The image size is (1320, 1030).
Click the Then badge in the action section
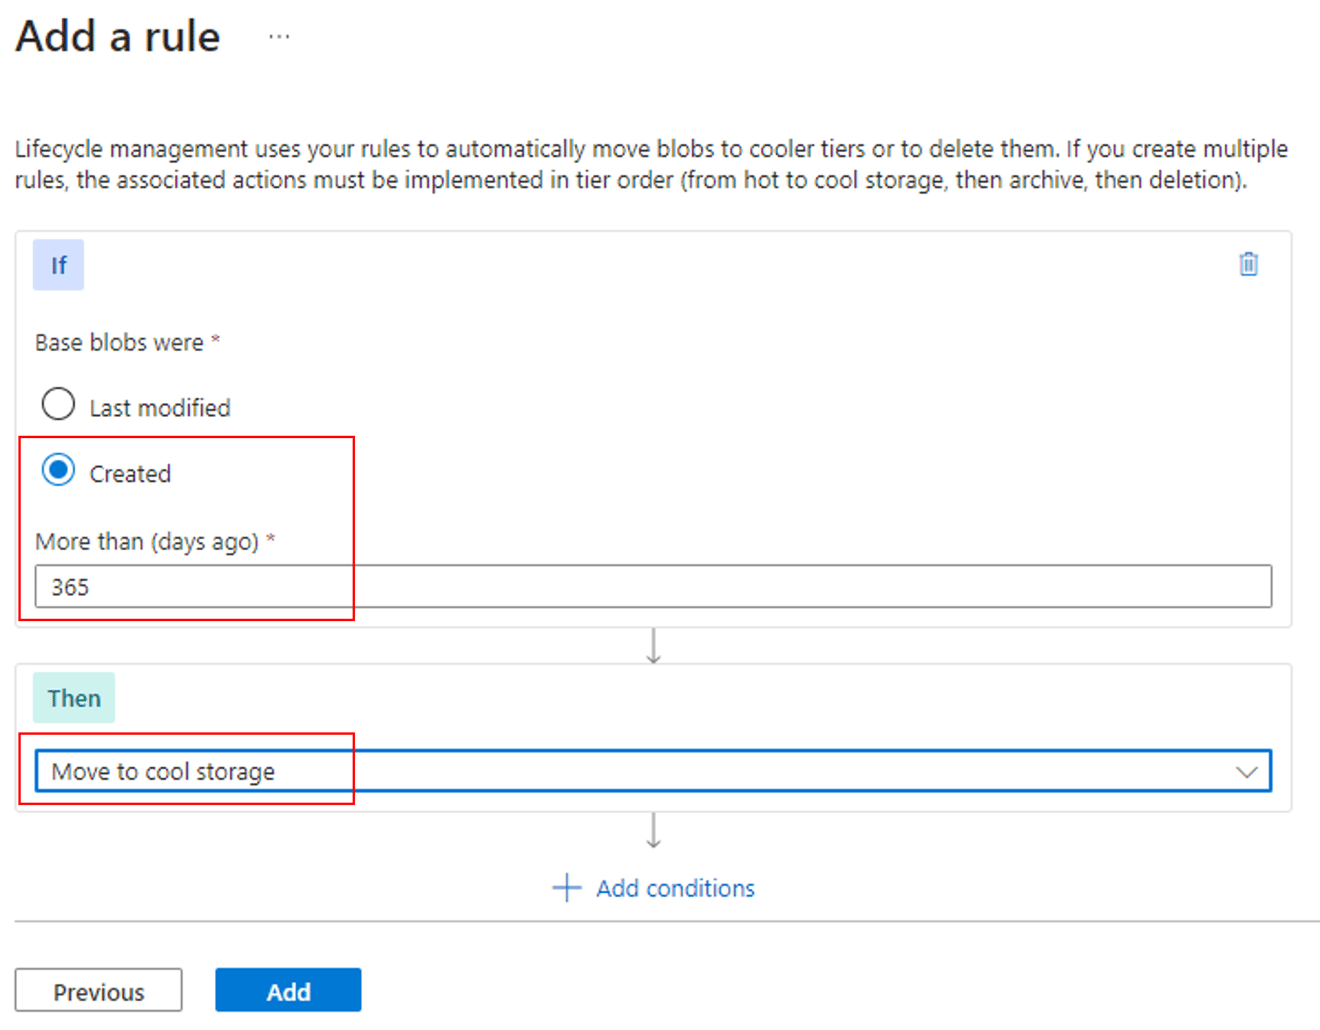(73, 697)
